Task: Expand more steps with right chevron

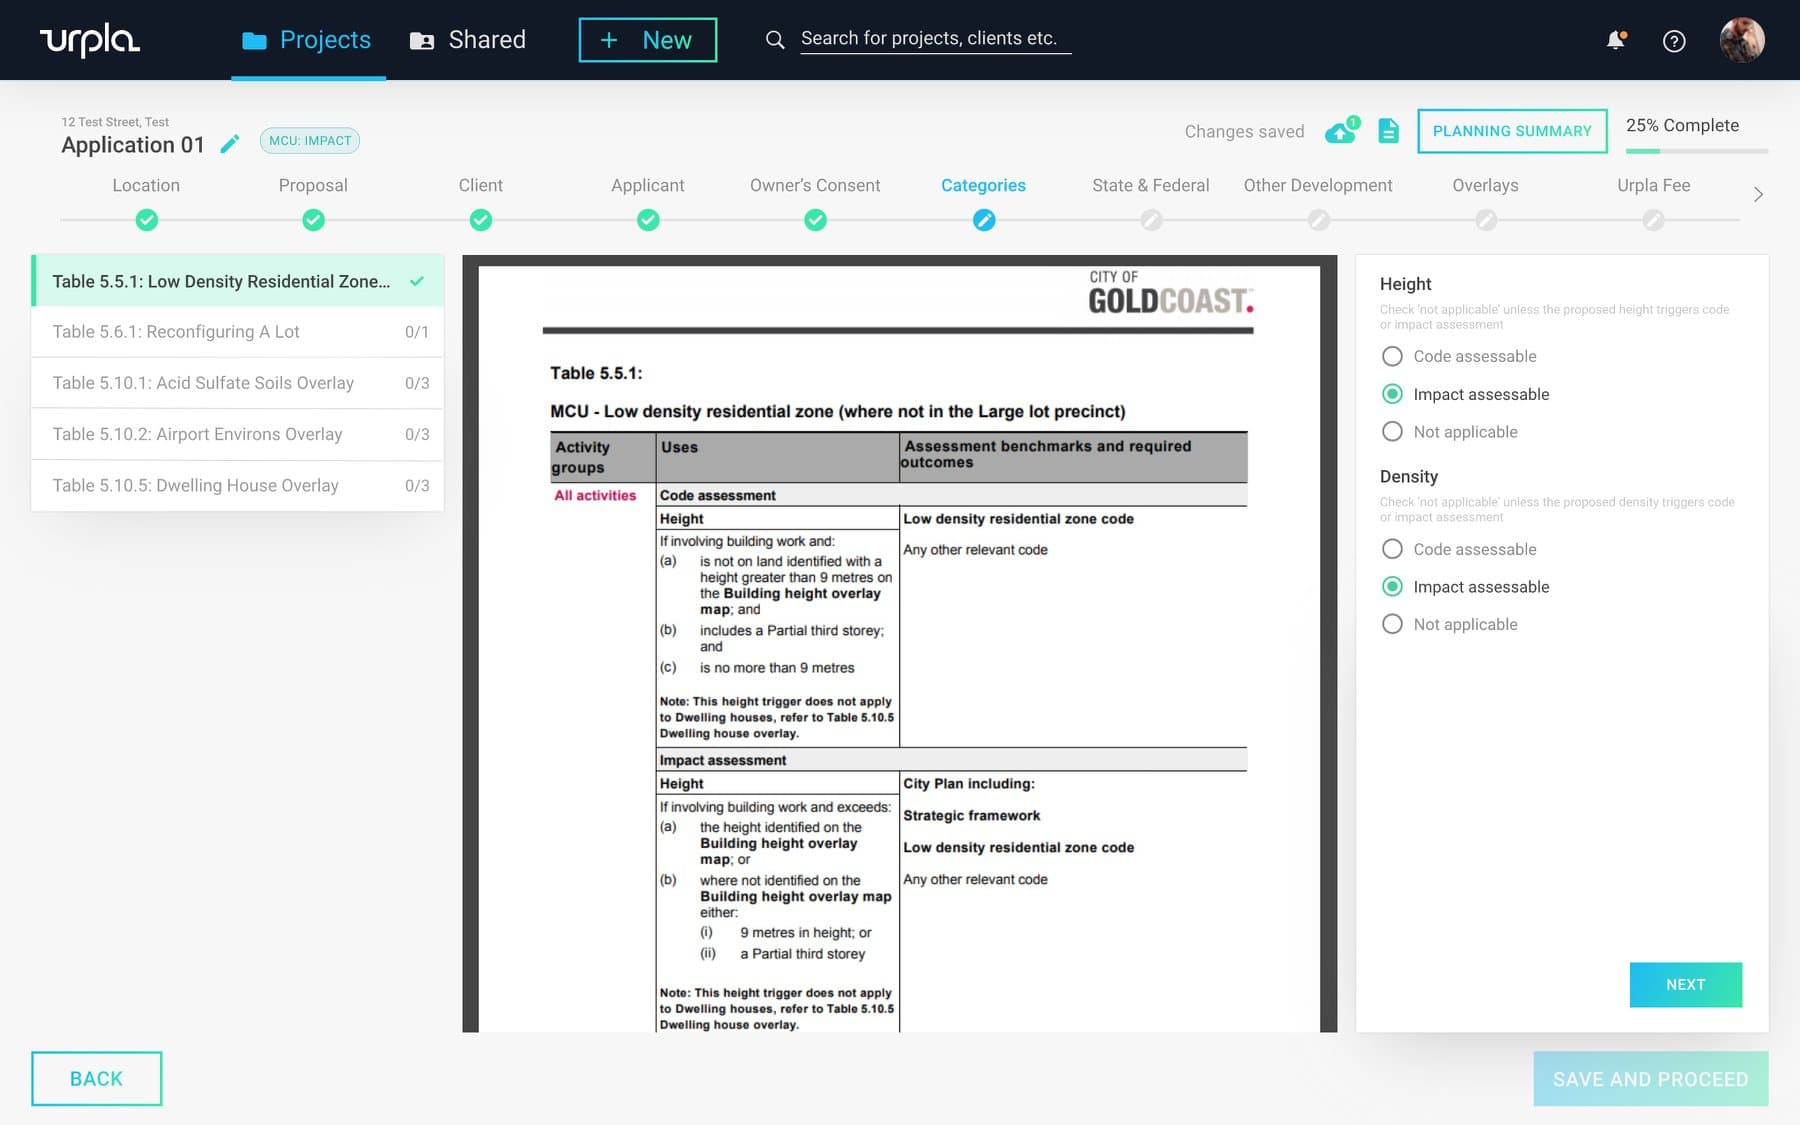Action: (x=1758, y=194)
